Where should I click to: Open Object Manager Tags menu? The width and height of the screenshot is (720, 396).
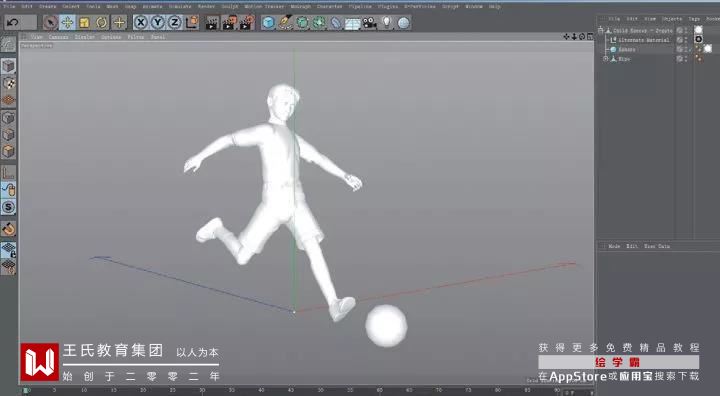[694, 19]
